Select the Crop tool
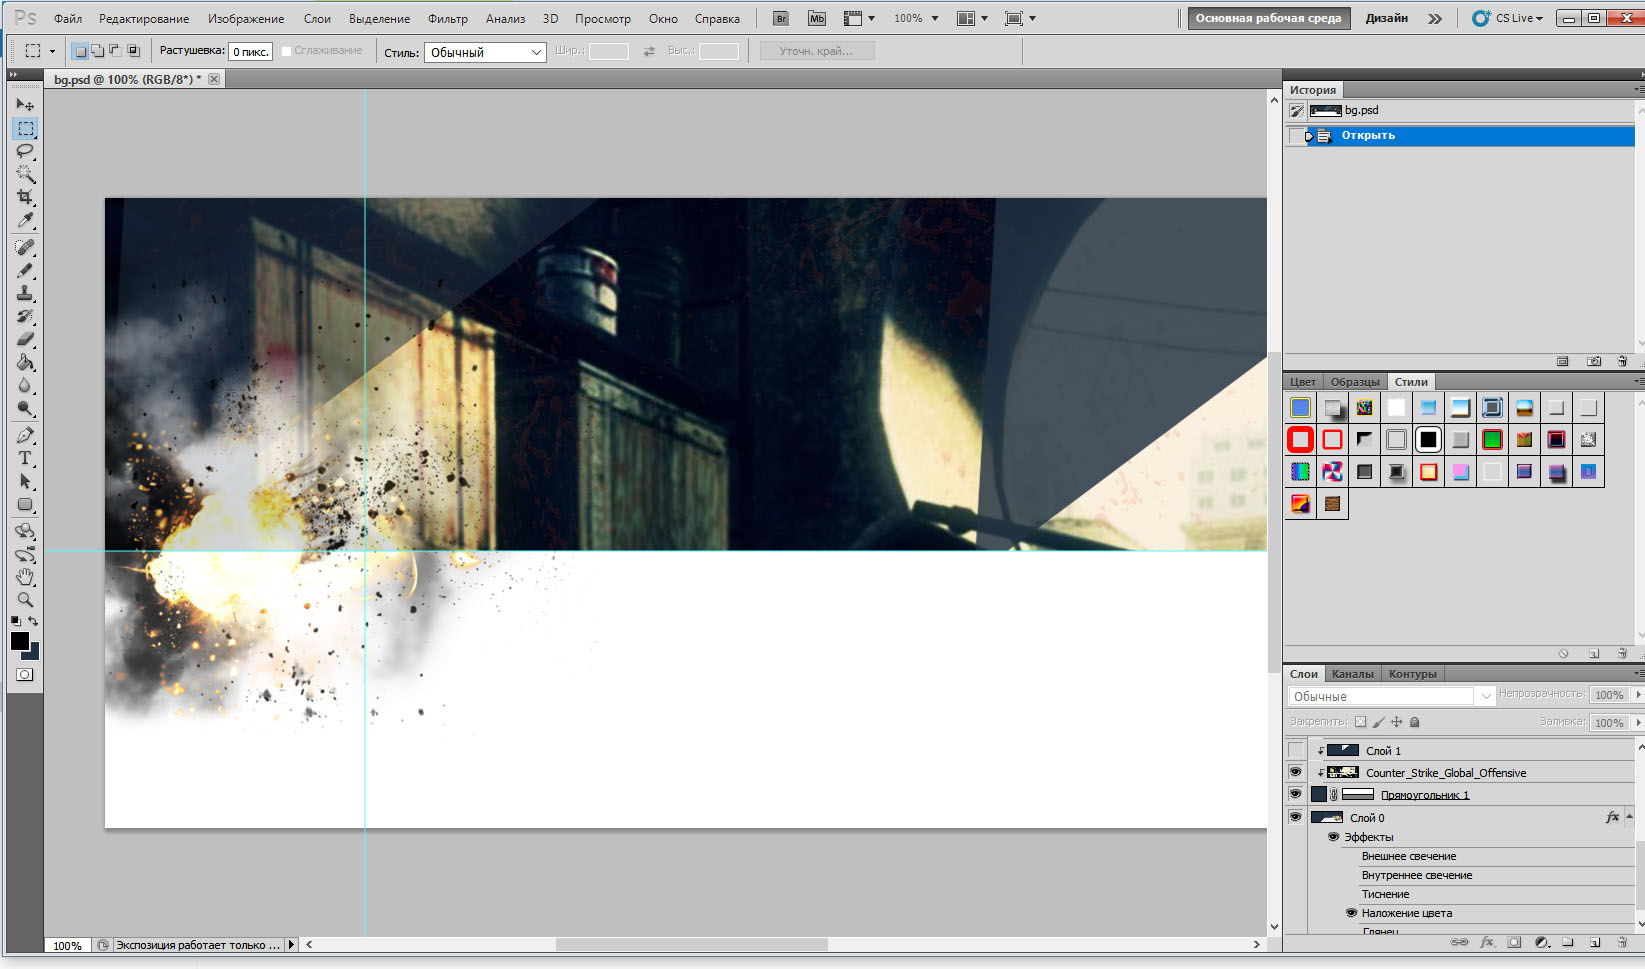Viewport: 1645px width, 969px height. coord(25,197)
